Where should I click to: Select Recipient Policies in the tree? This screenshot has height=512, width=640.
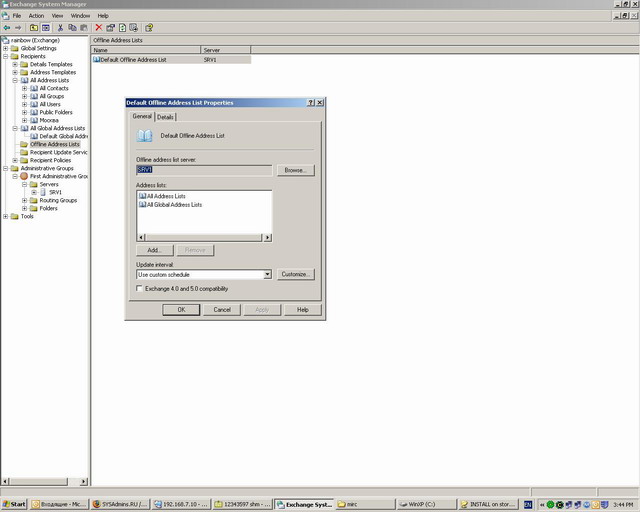click(50, 160)
